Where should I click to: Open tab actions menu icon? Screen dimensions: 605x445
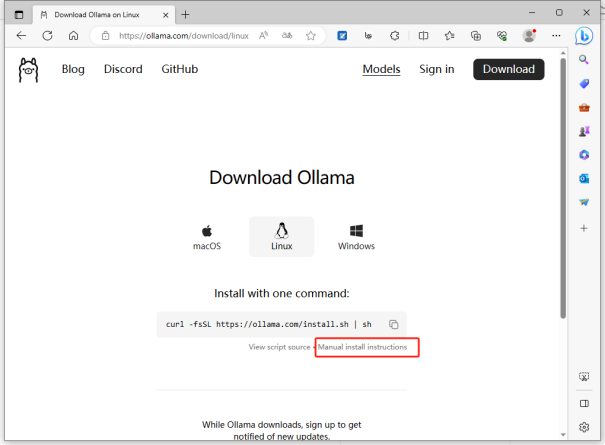19,15
